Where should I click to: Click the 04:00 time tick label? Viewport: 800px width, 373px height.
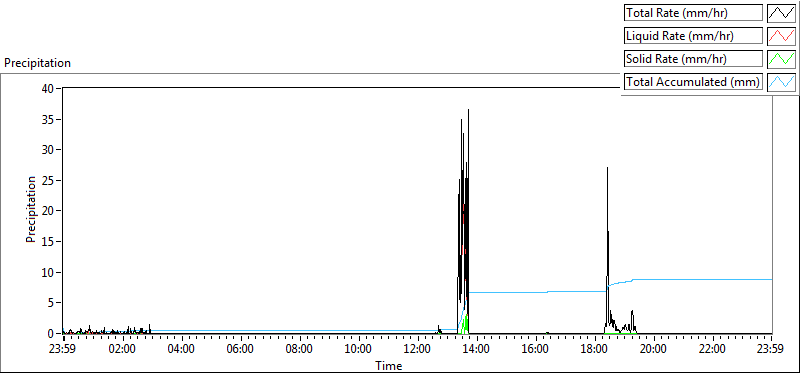point(182,350)
